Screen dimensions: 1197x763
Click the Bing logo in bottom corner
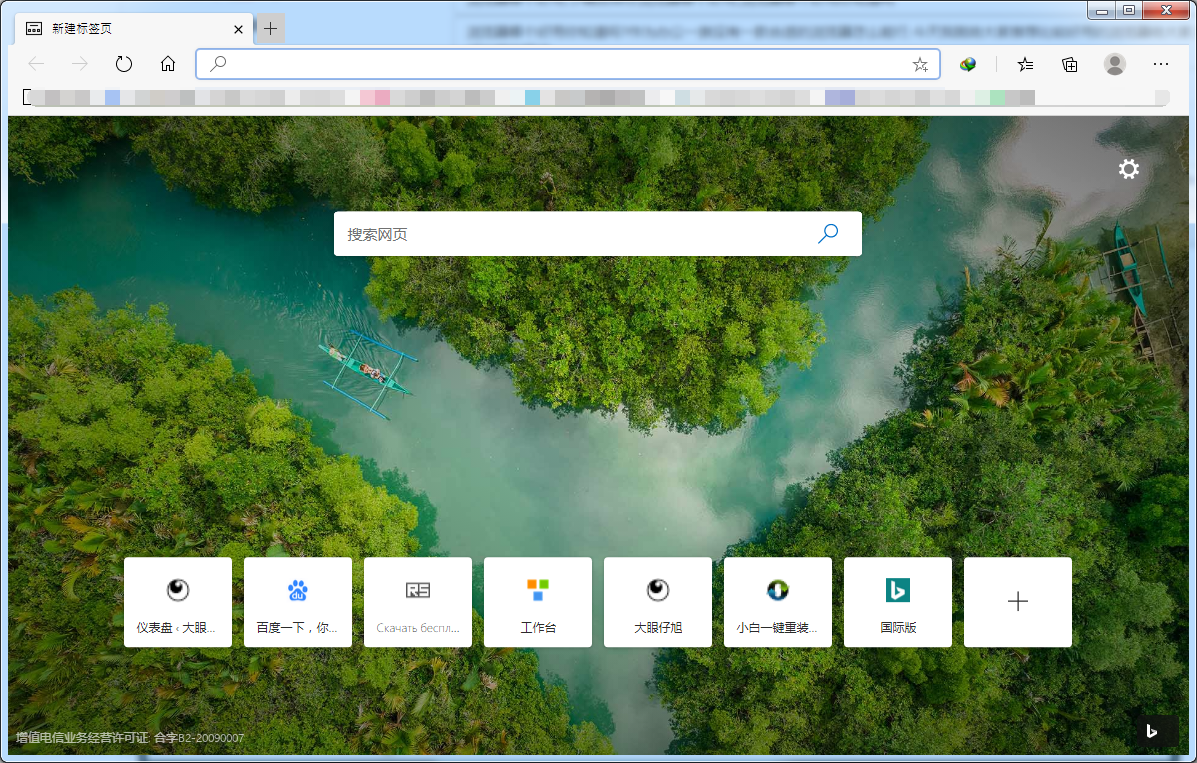pos(1152,732)
